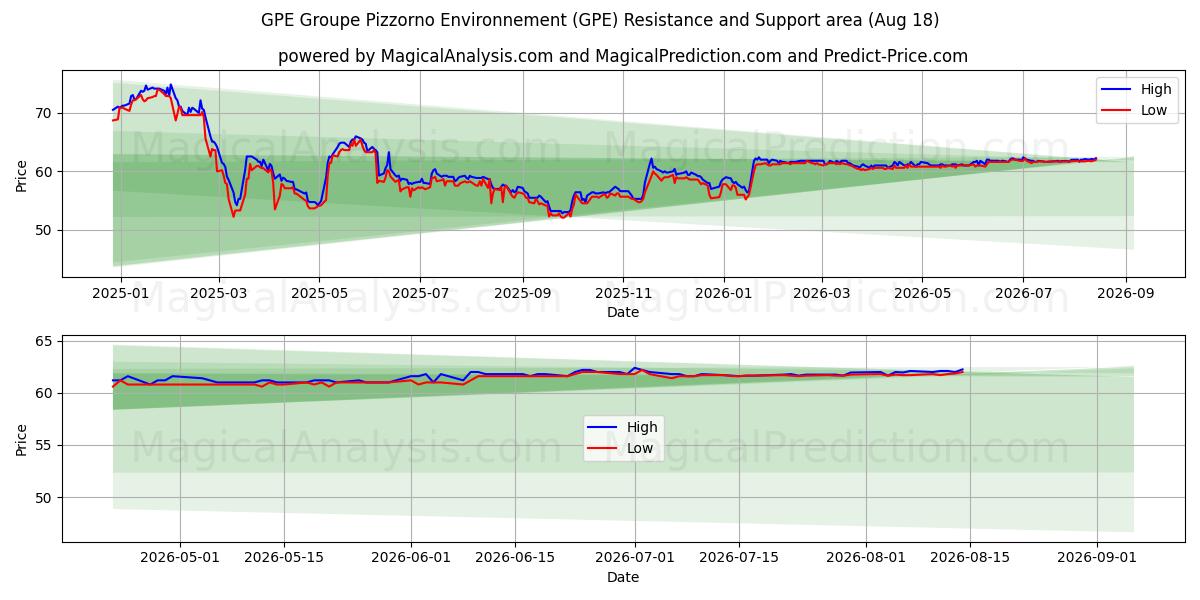1200x600 pixels.
Task: Click the 2026-08-15 tick label
Action: click(x=970, y=558)
